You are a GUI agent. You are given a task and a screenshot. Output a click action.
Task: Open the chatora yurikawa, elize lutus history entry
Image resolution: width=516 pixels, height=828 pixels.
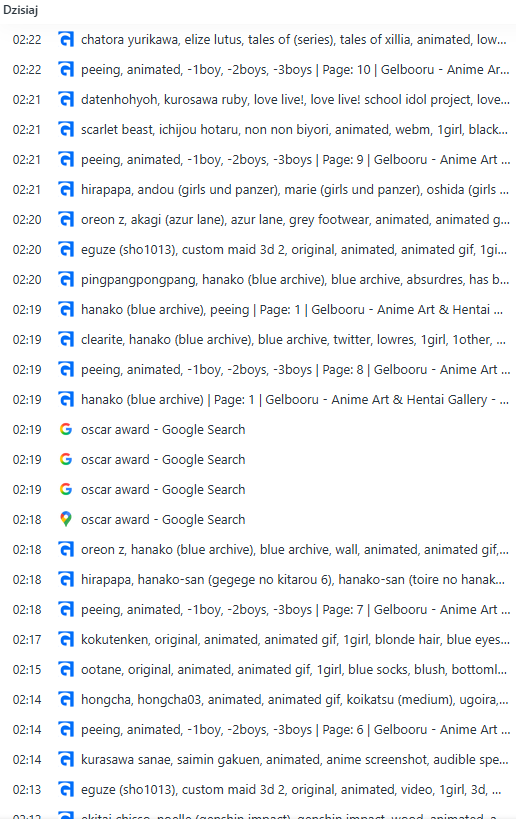pyautogui.click(x=293, y=40)
